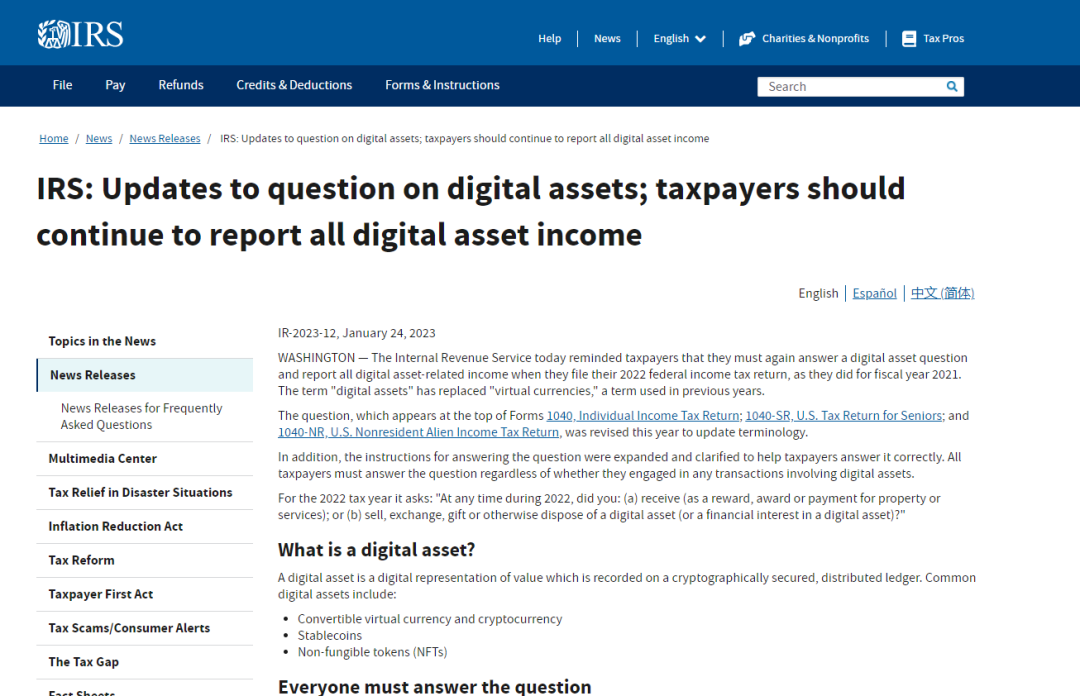Select English language label above article

pos(818,293)
